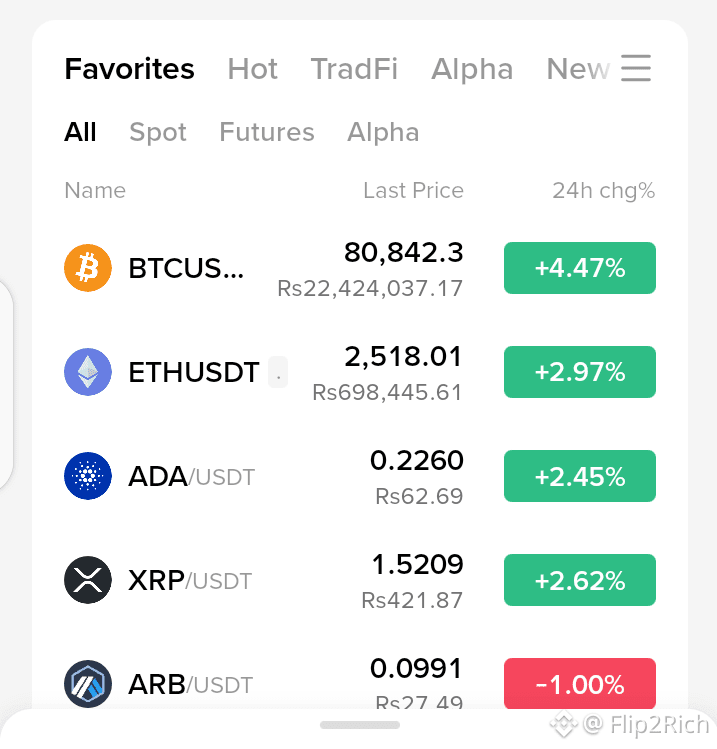Tap the Arbitrum ARB coin icon
This screenshot has height=749, width=717.
(88, 684)
